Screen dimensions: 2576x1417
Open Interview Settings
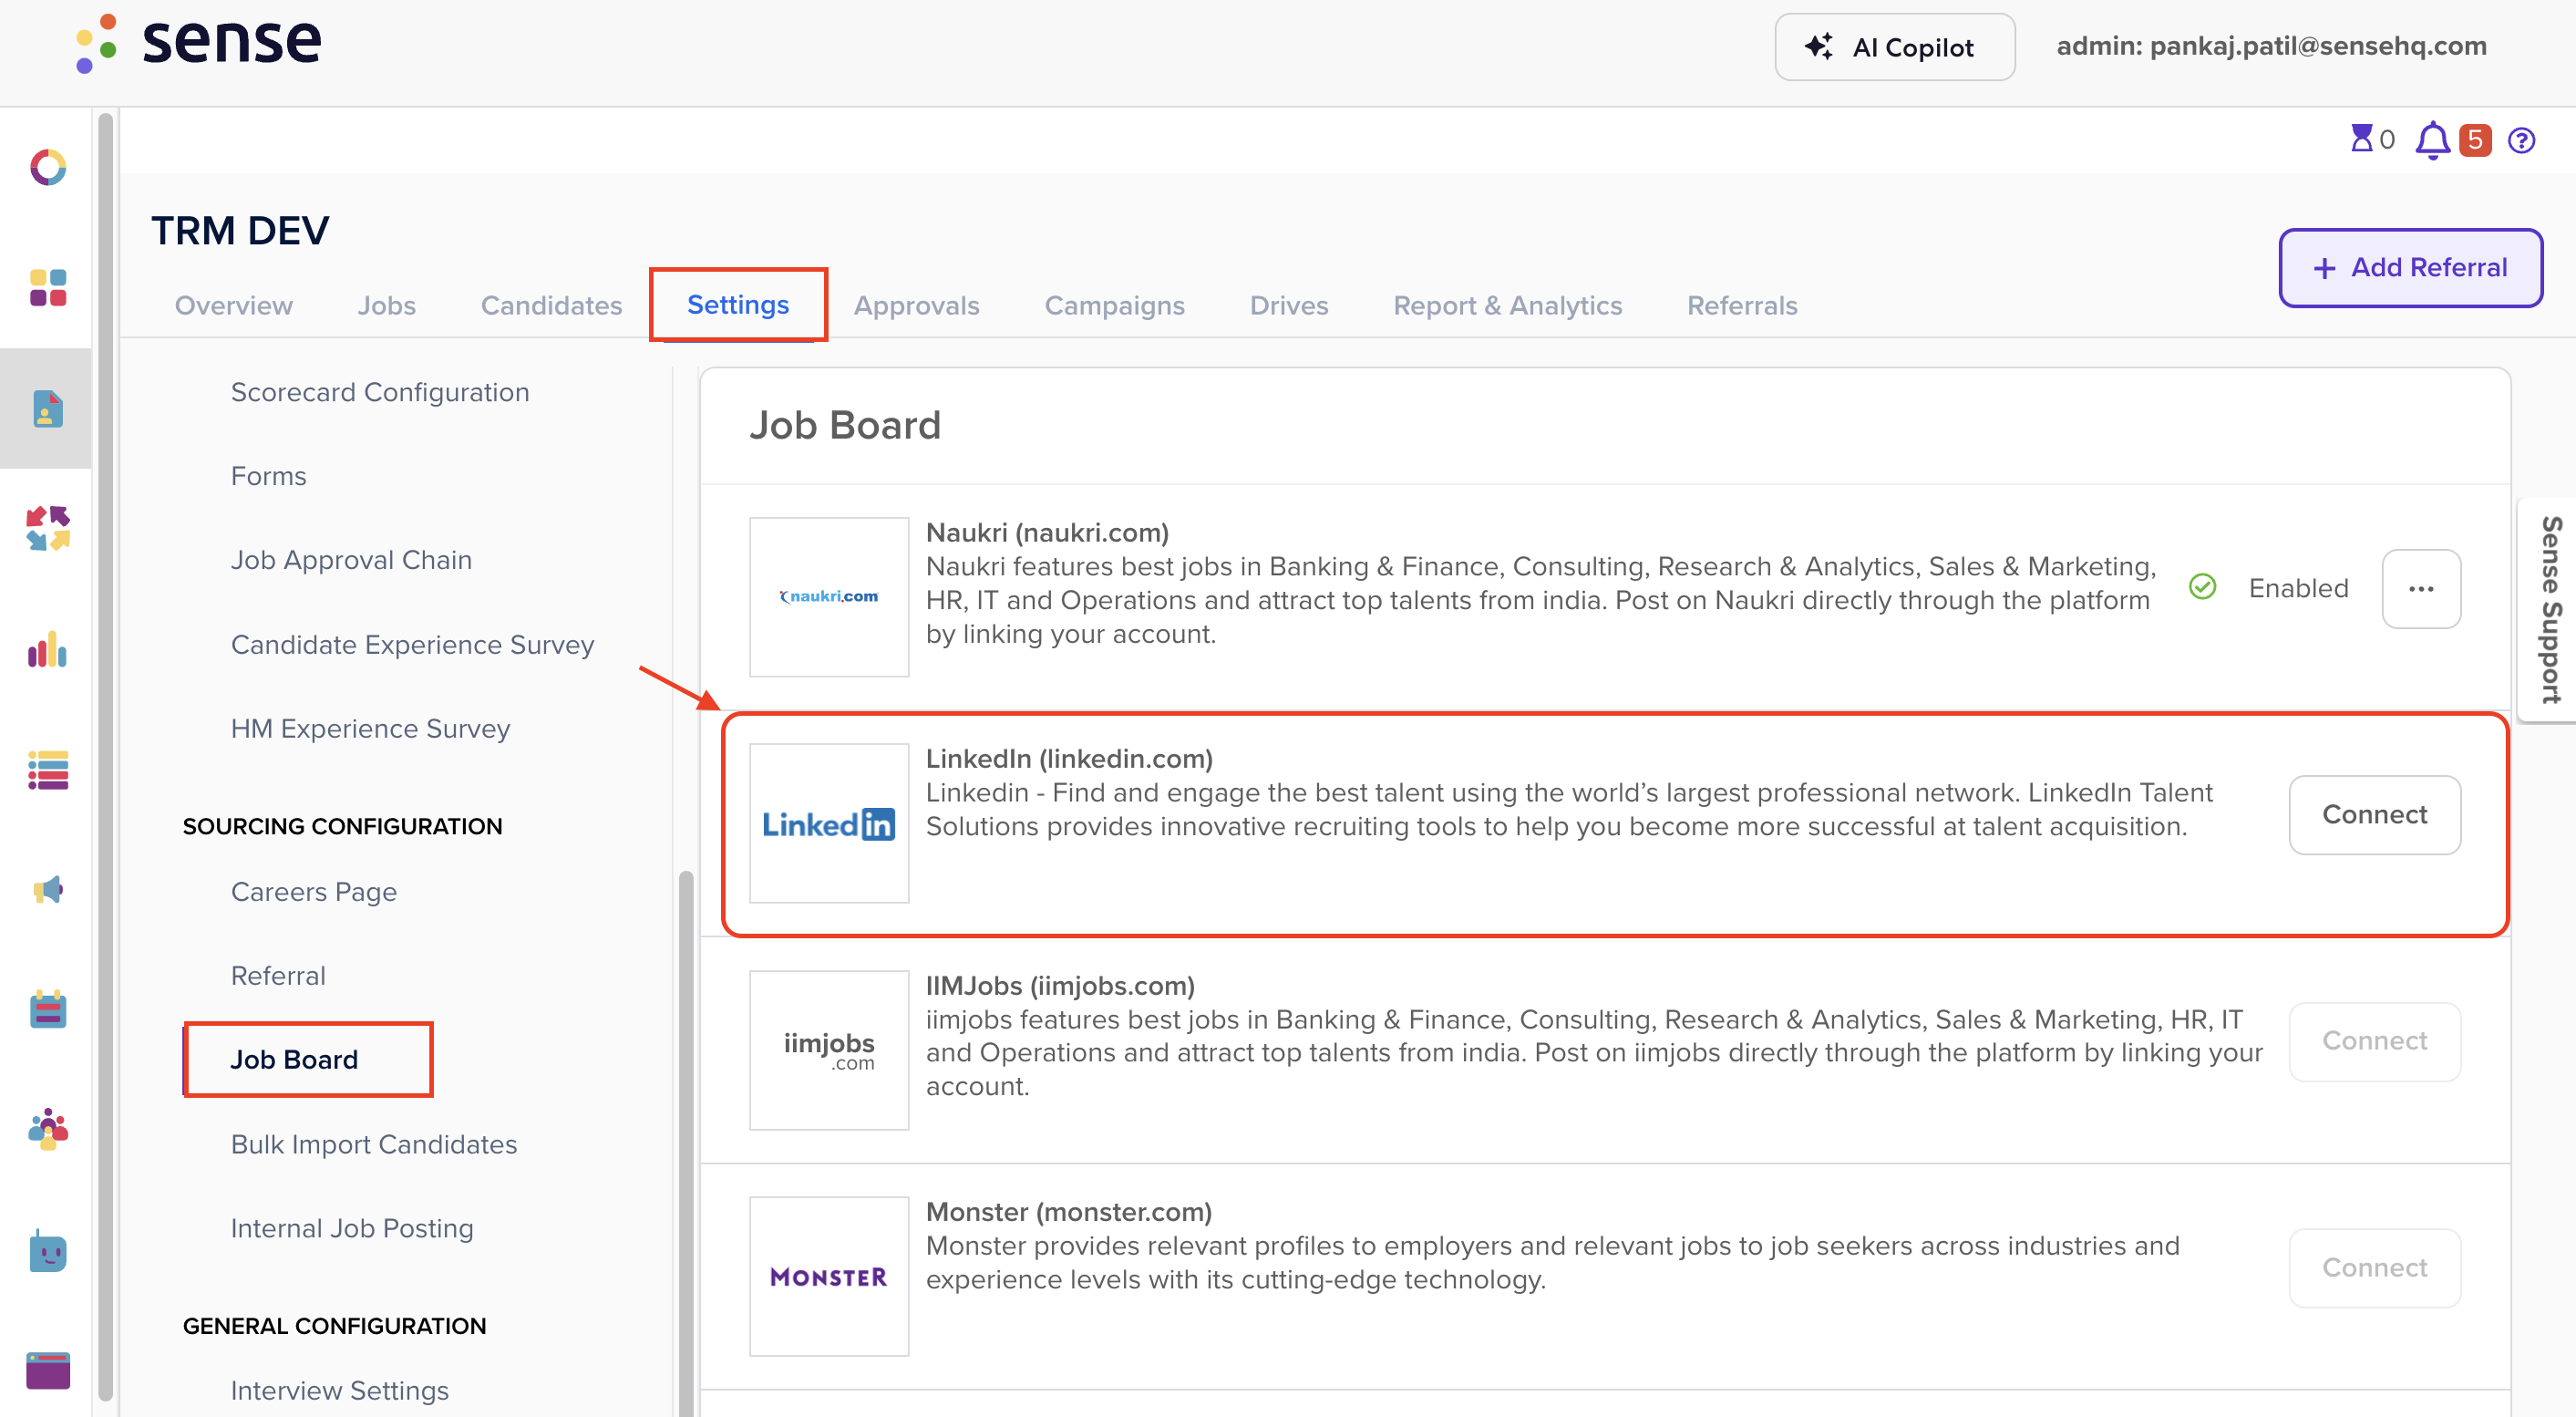coord(339,1391)
